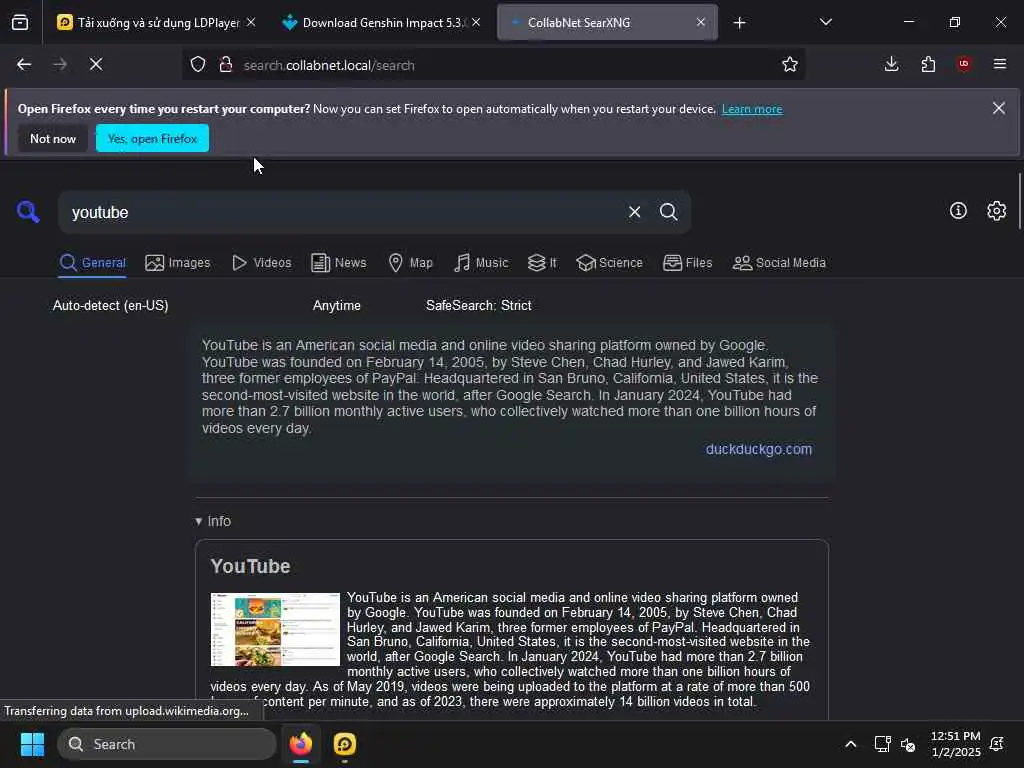This screenshot has height=768, width=1024.
Task: Select the Files search category
Action: click(687, 263)
